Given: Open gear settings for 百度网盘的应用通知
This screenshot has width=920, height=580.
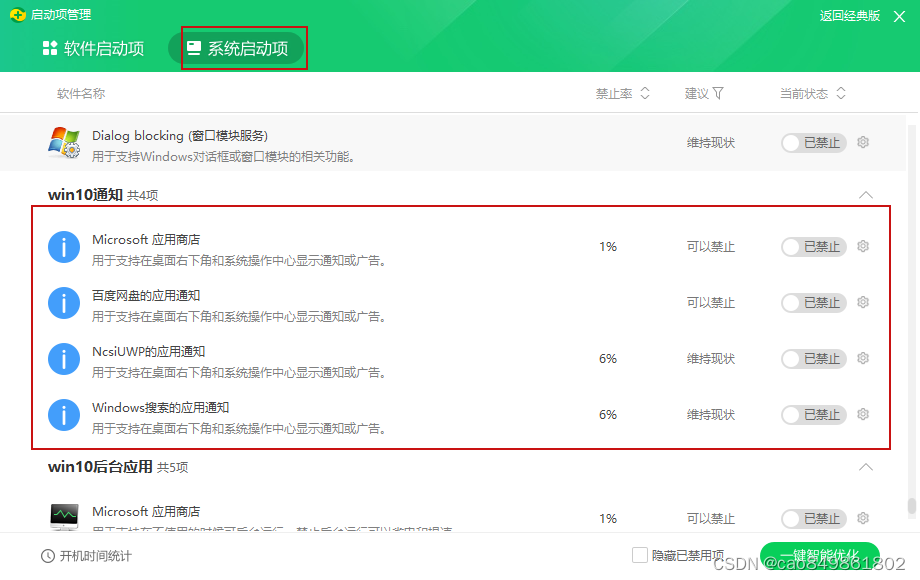Looking at the screenshot, I should pyautogui.click(x=862, y=302).
